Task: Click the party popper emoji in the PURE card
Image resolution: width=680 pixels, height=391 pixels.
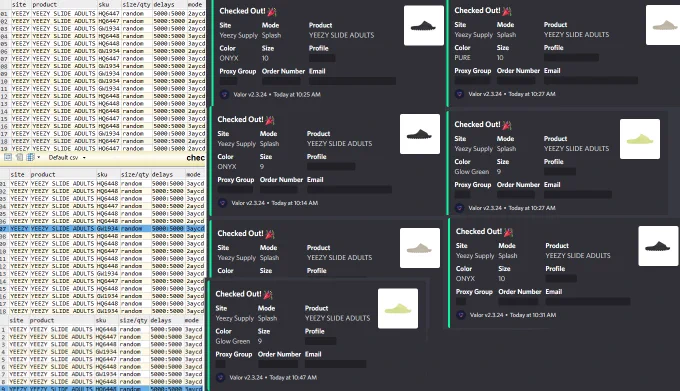Action: pyautogui.click(x=507, y=11)
